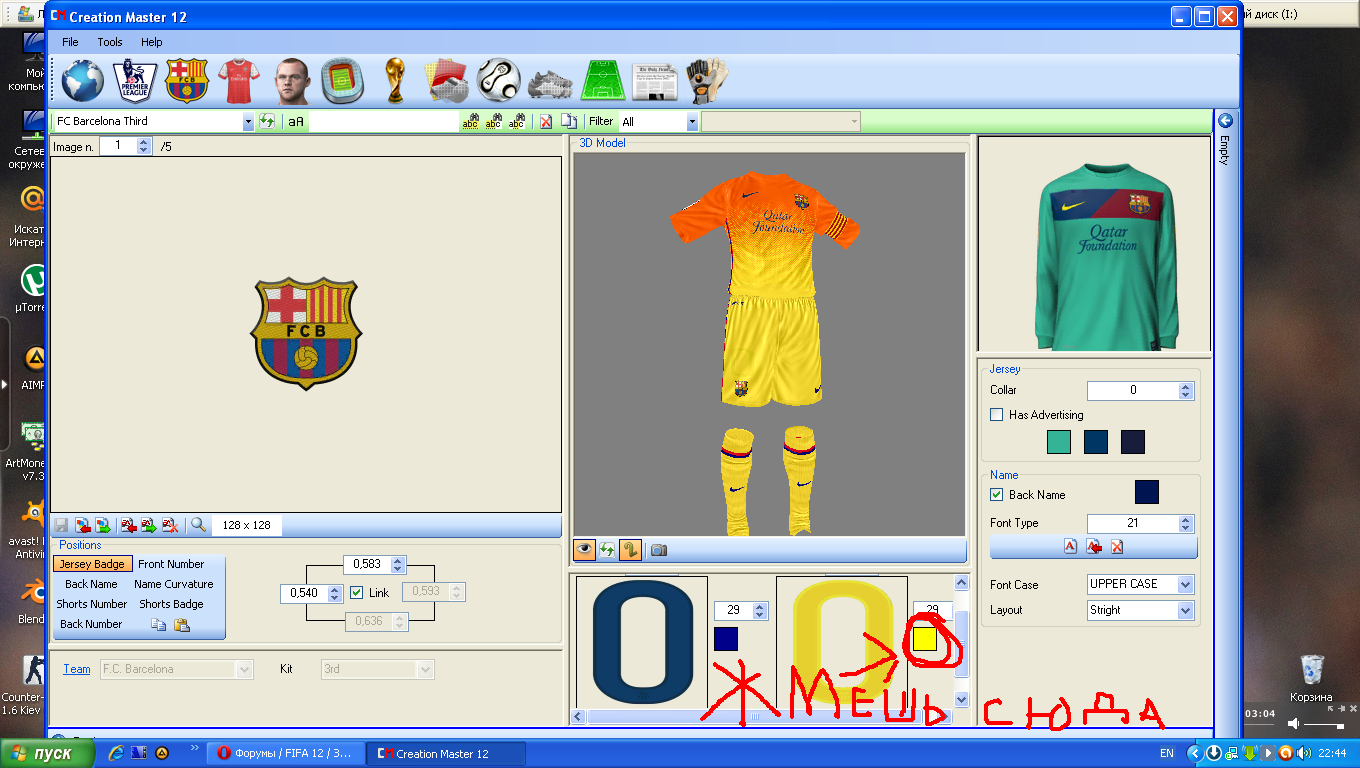Open the goalkeeper gloves icon
The width and height of the screenshot is (1360, 768).
point(706,80)
